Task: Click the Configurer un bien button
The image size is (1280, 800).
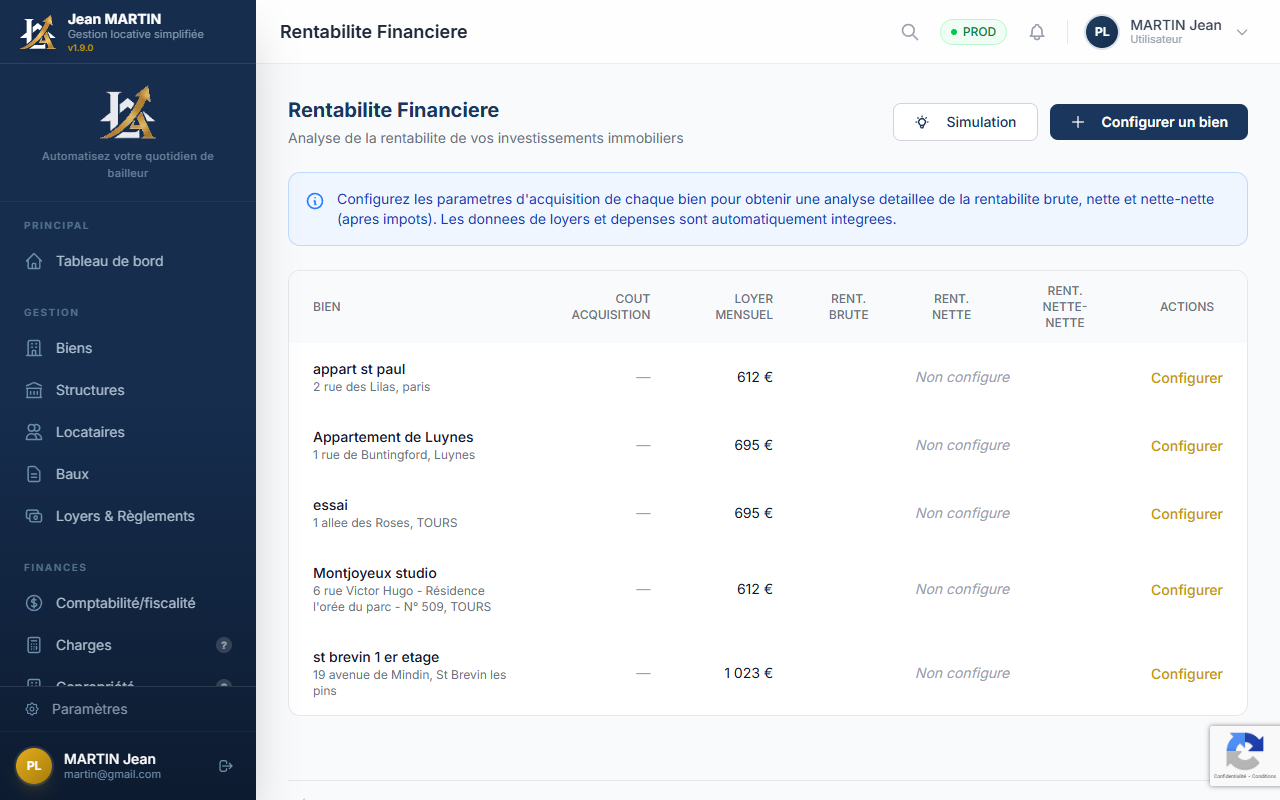Action: pyautogui.click(x=1148, y=121)
